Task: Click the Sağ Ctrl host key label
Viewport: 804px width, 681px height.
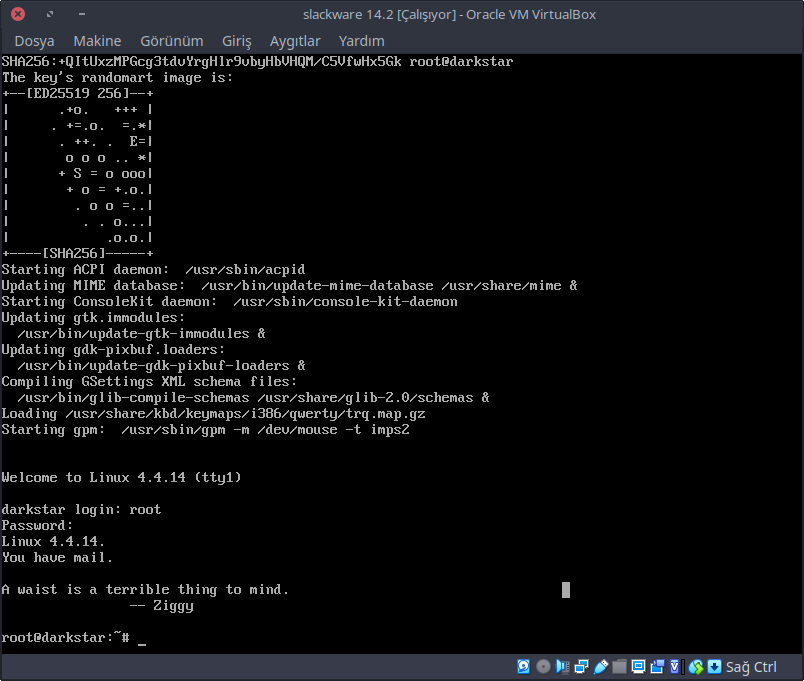Action: click(x=751, y=667)
